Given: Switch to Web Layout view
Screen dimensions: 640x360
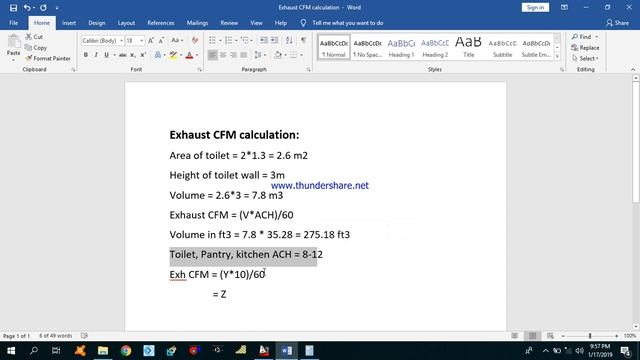Looking at the screenshot, I should [x=550, y=336].
